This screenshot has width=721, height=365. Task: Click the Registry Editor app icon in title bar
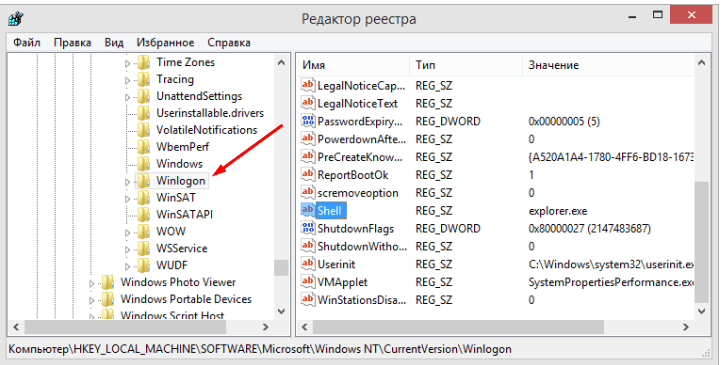16,19
